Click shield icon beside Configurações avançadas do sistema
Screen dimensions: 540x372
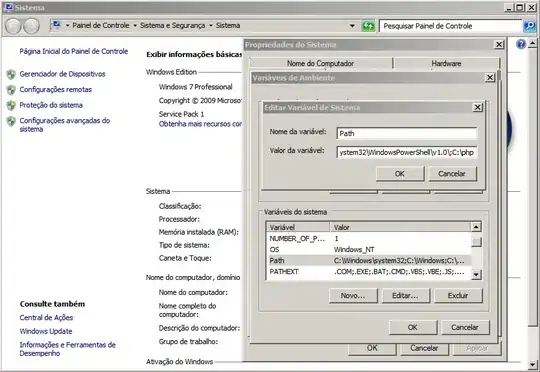point(11,121)
